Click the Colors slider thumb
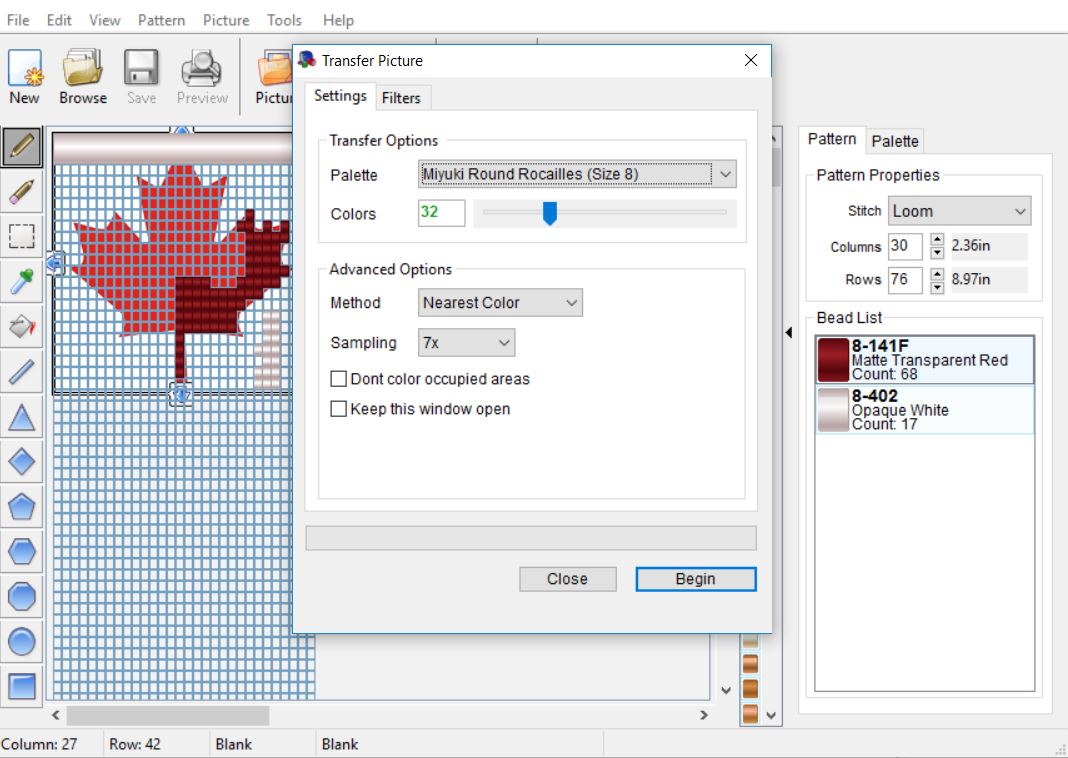This screenshot has width=1068, height=758. click(550, 213)
